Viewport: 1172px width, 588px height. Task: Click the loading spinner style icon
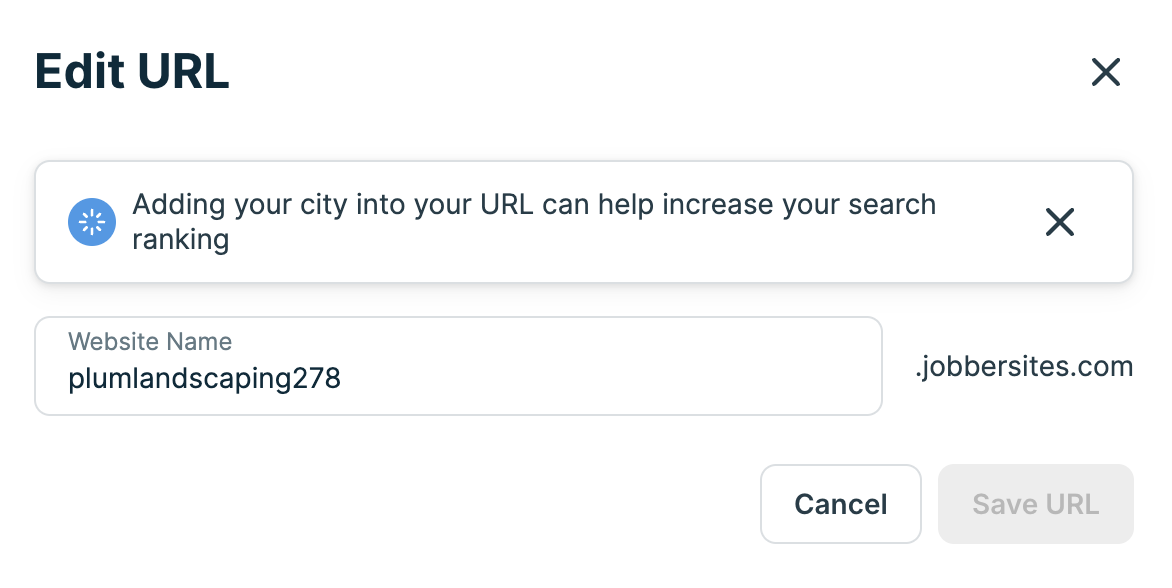point(91,222)
